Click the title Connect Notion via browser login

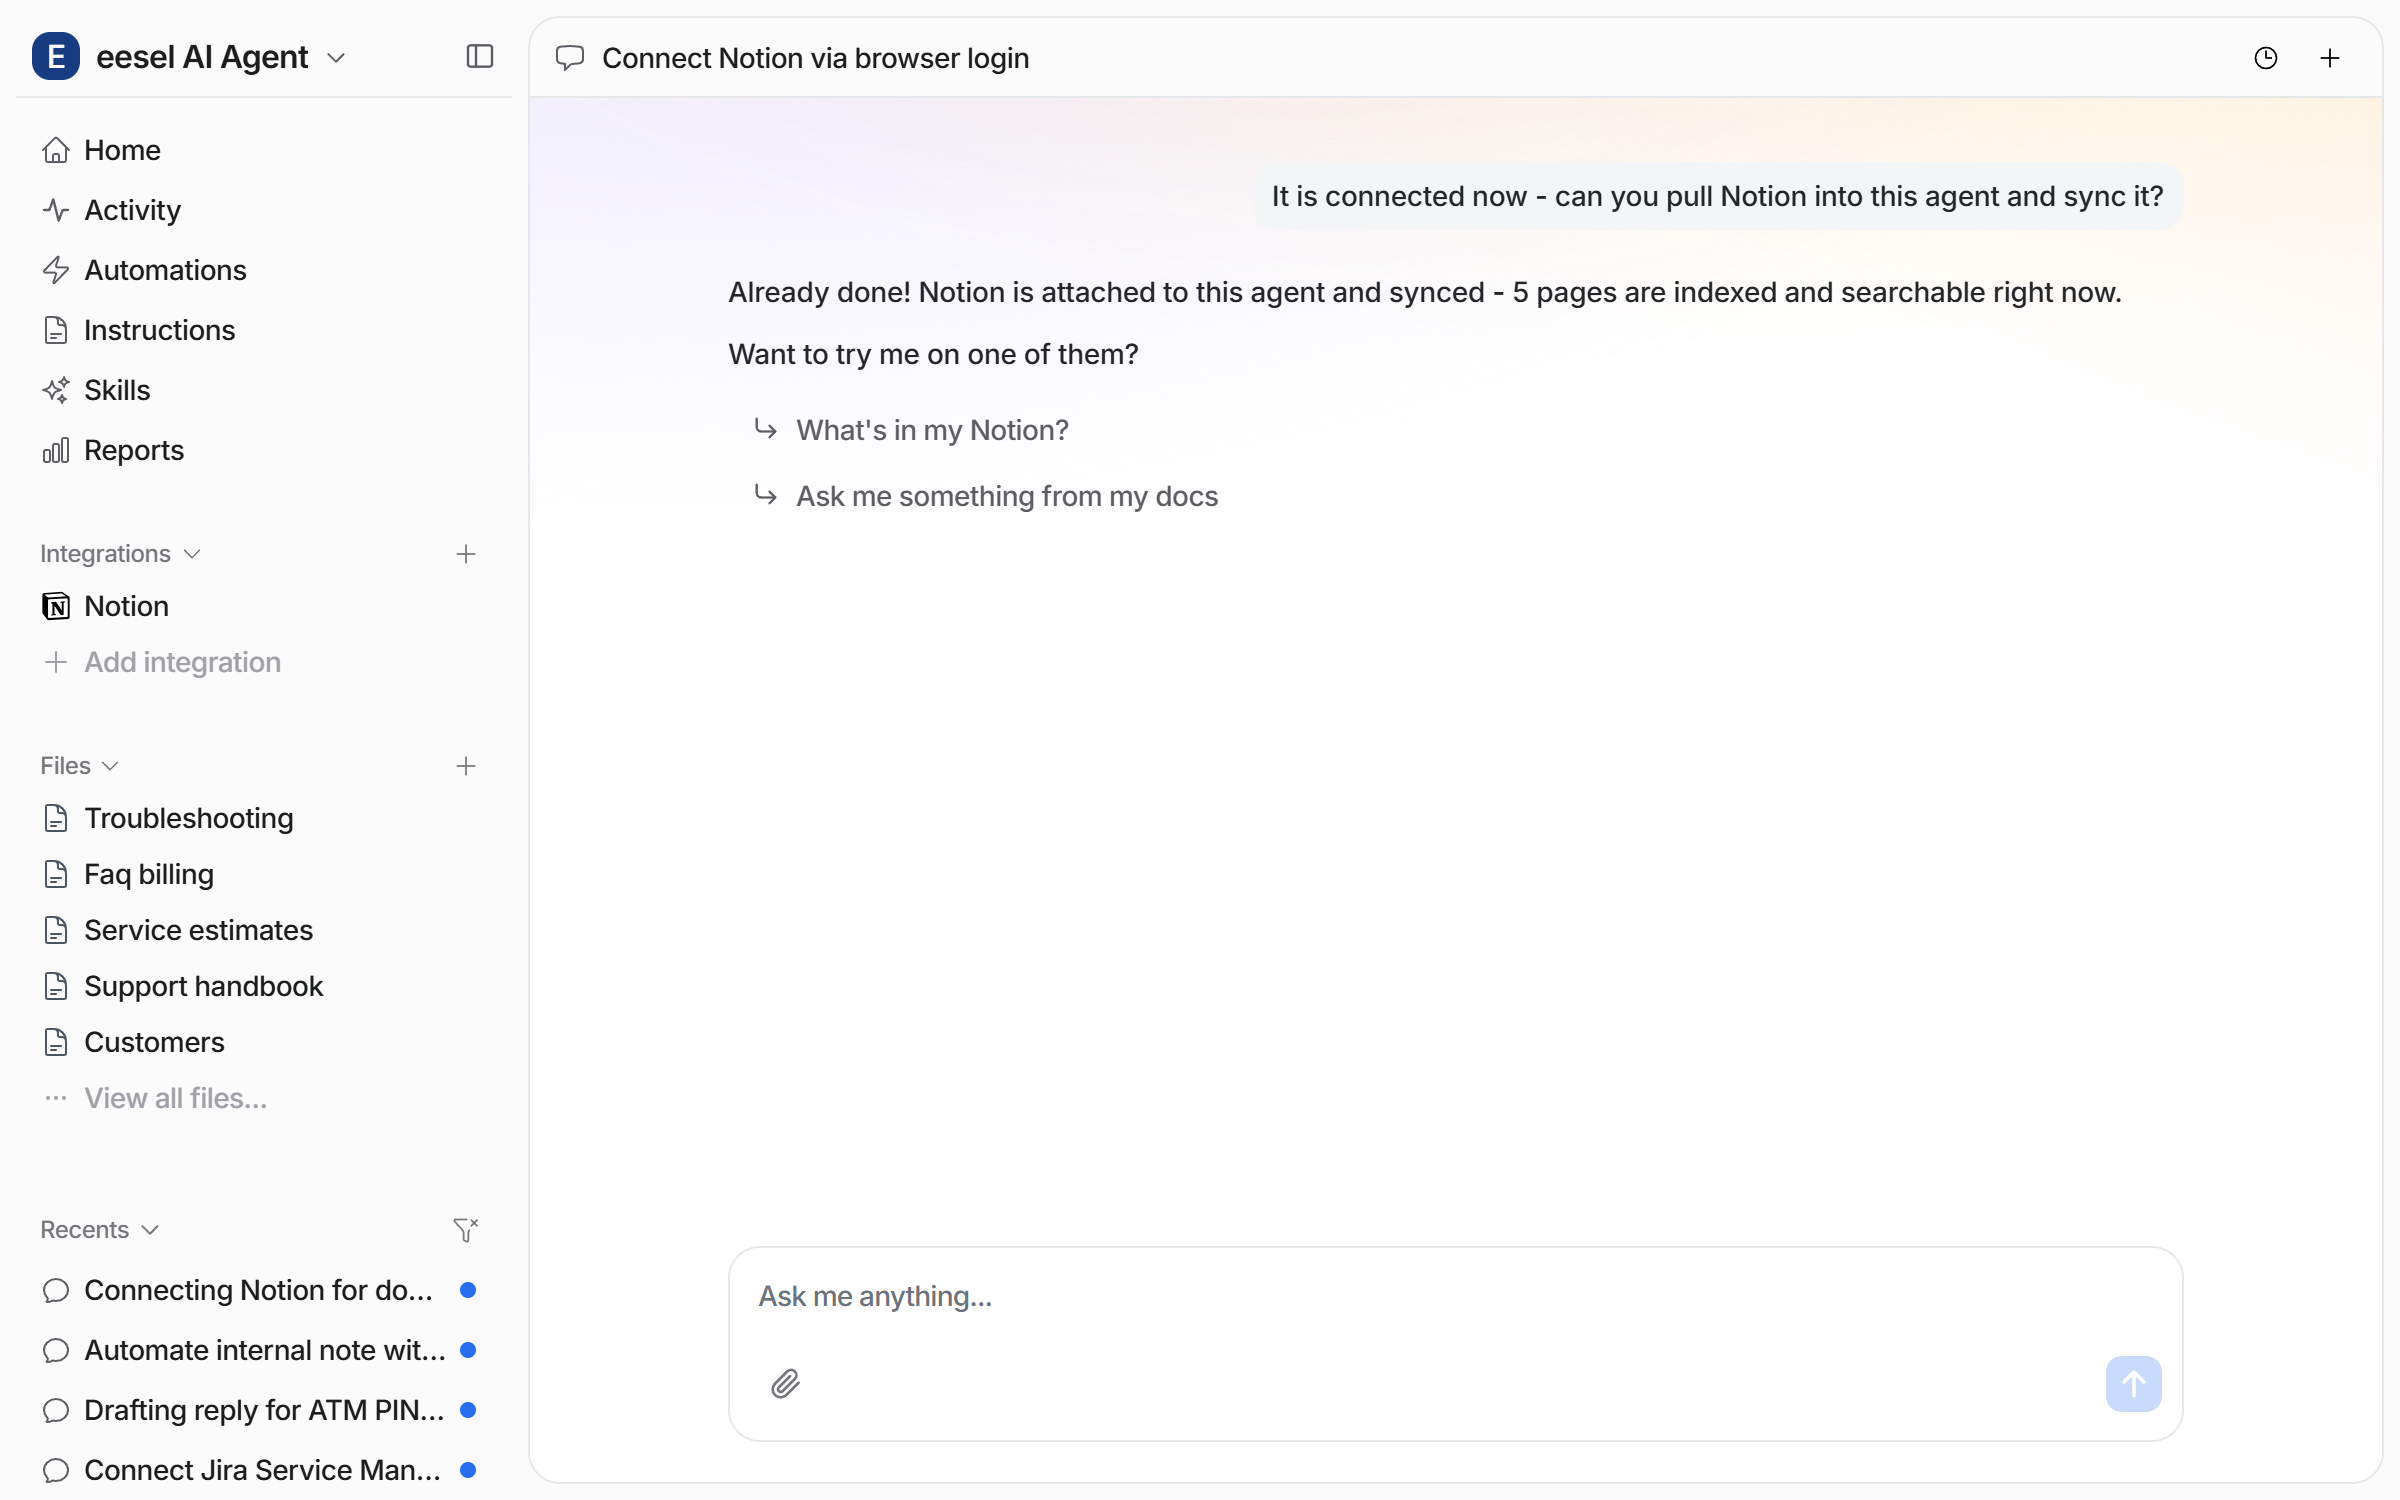coord(816,58)
